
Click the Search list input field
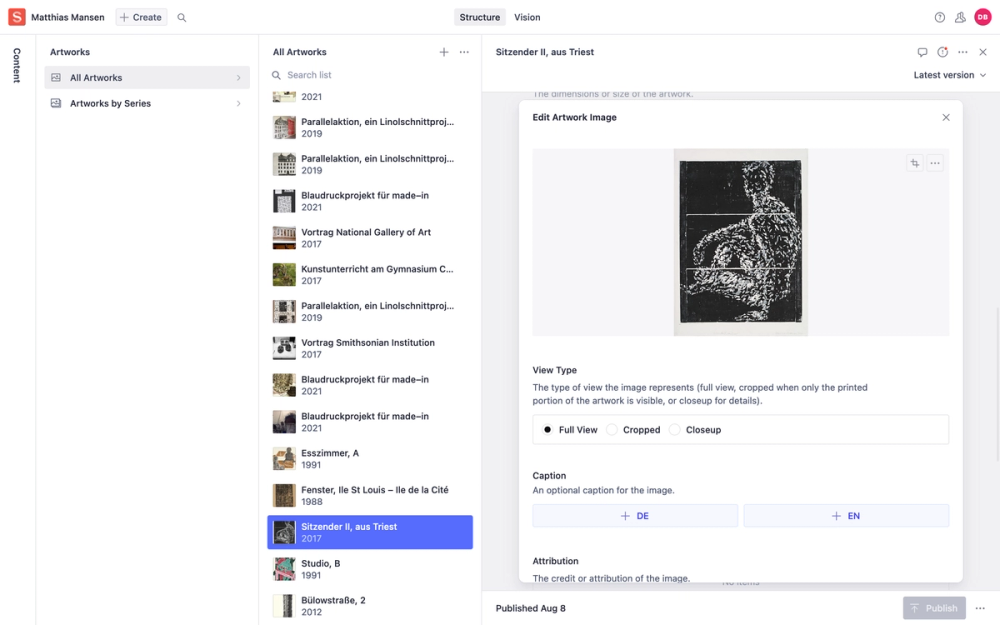(370, 75)
